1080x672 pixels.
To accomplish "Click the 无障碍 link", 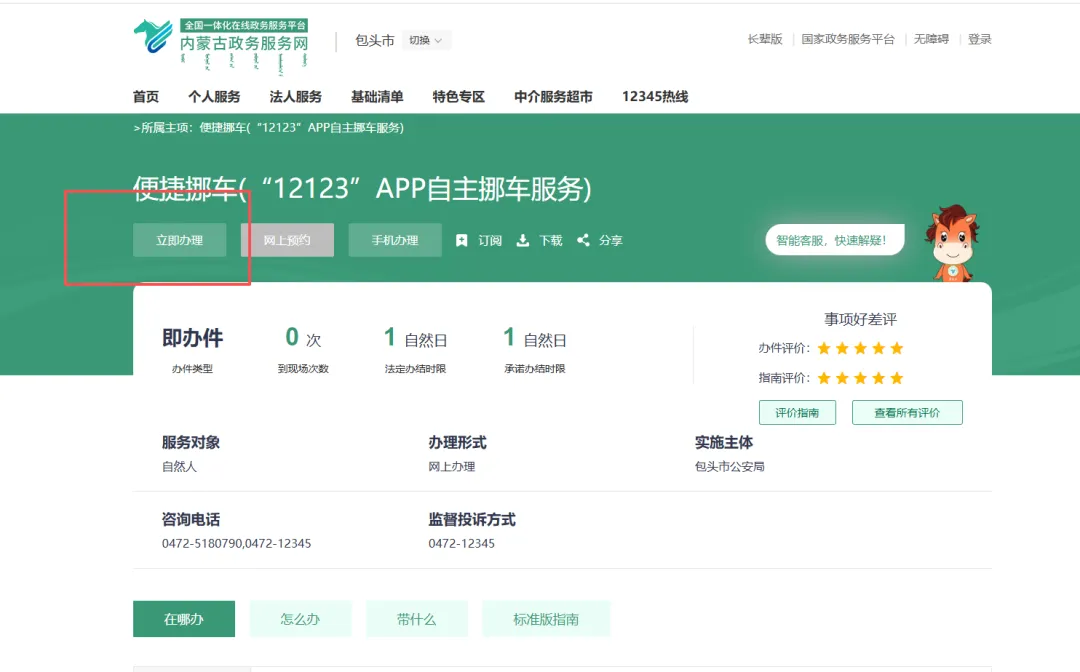I will tap(931, 39).
